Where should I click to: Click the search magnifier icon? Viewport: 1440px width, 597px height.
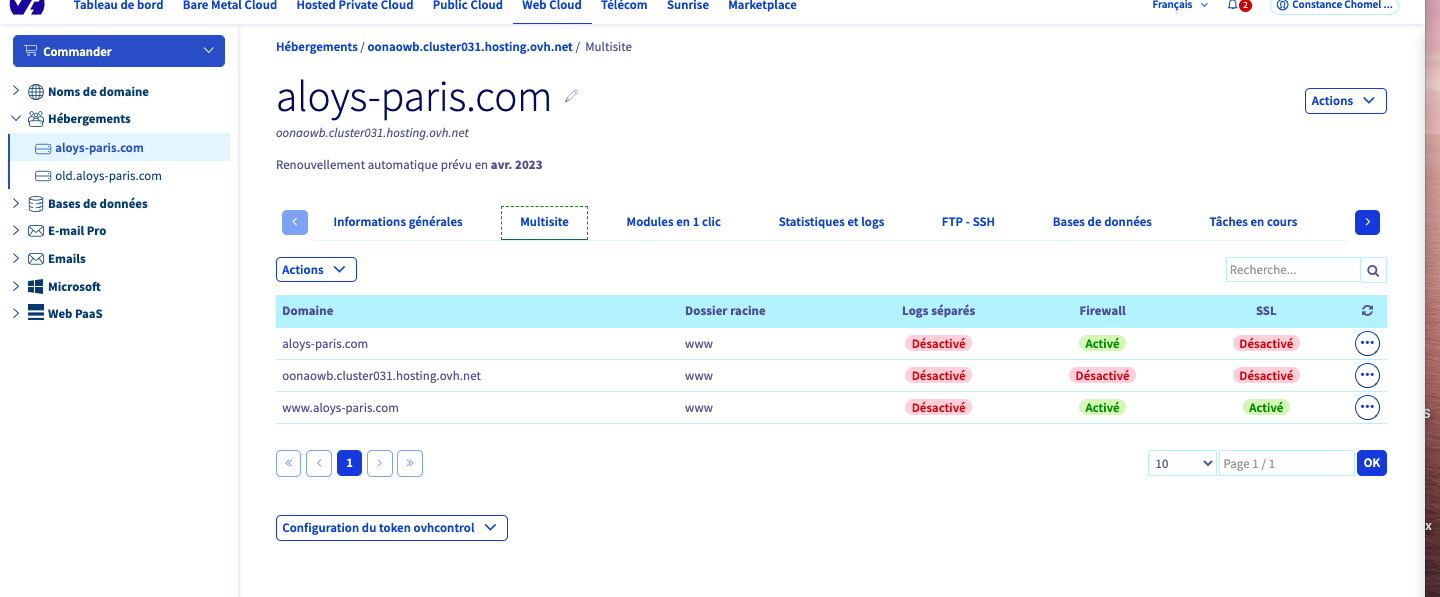pyautogui.click(x=1373, y=270)
